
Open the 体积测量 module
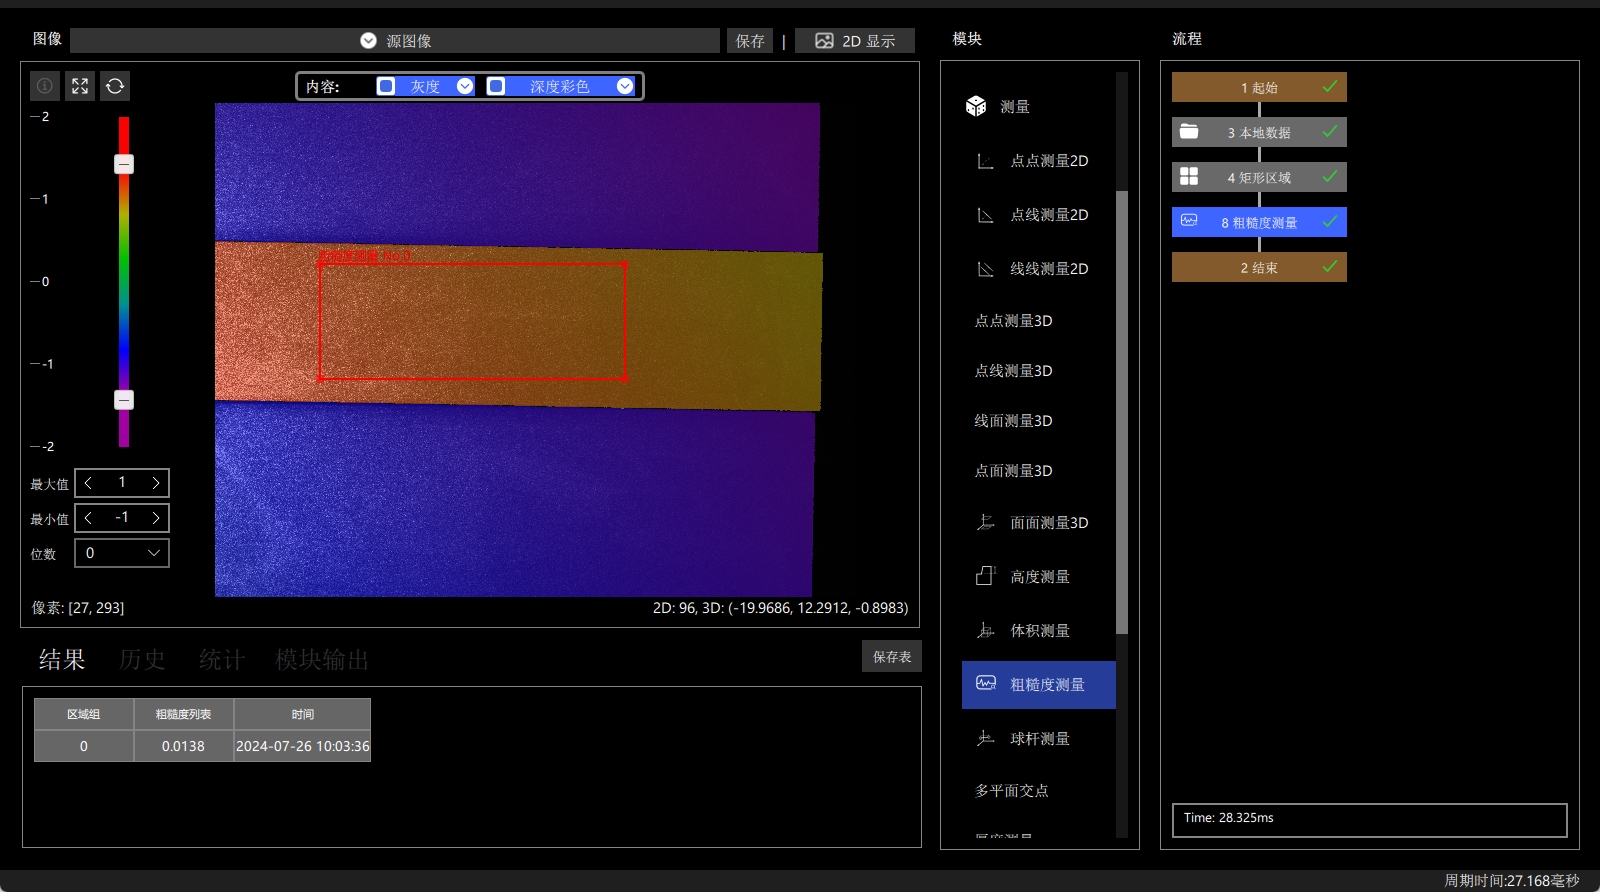[x=1023, y=631]
